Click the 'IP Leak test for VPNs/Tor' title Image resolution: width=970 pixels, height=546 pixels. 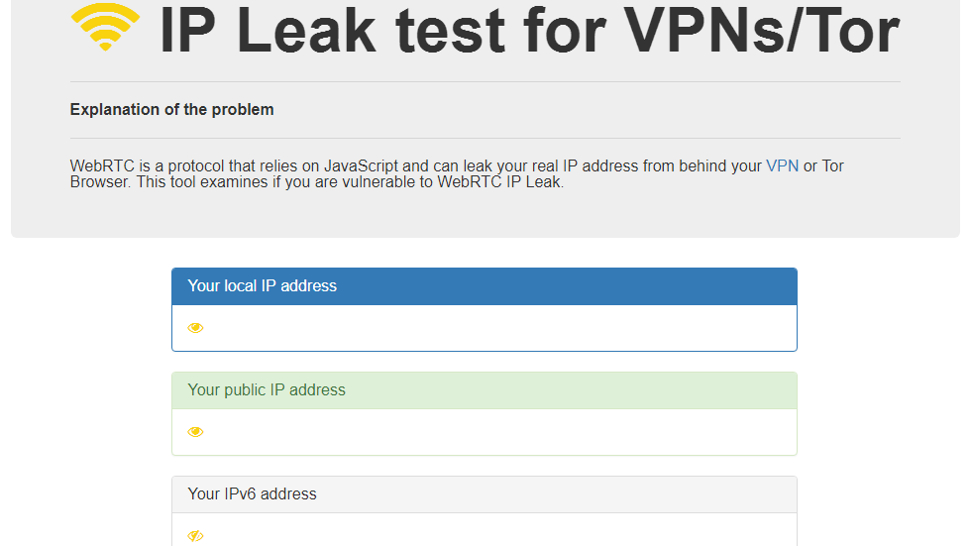click(529, 30)
